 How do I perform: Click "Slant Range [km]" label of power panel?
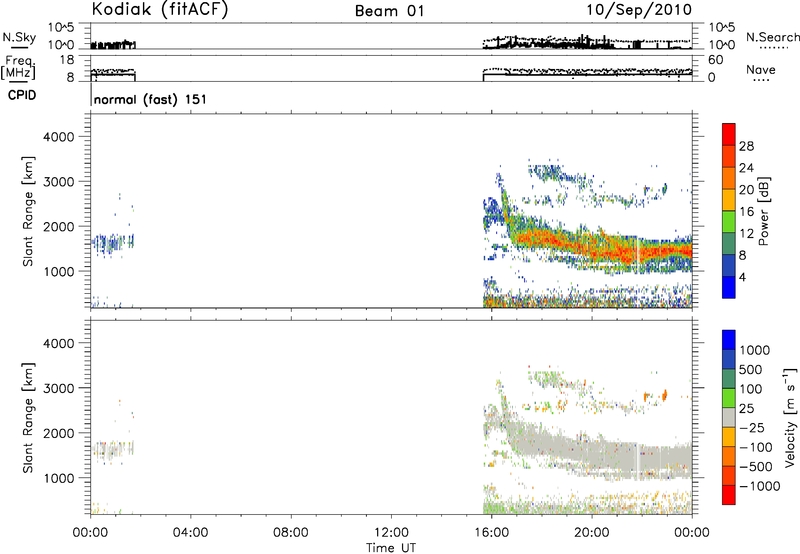pos(28,211)
